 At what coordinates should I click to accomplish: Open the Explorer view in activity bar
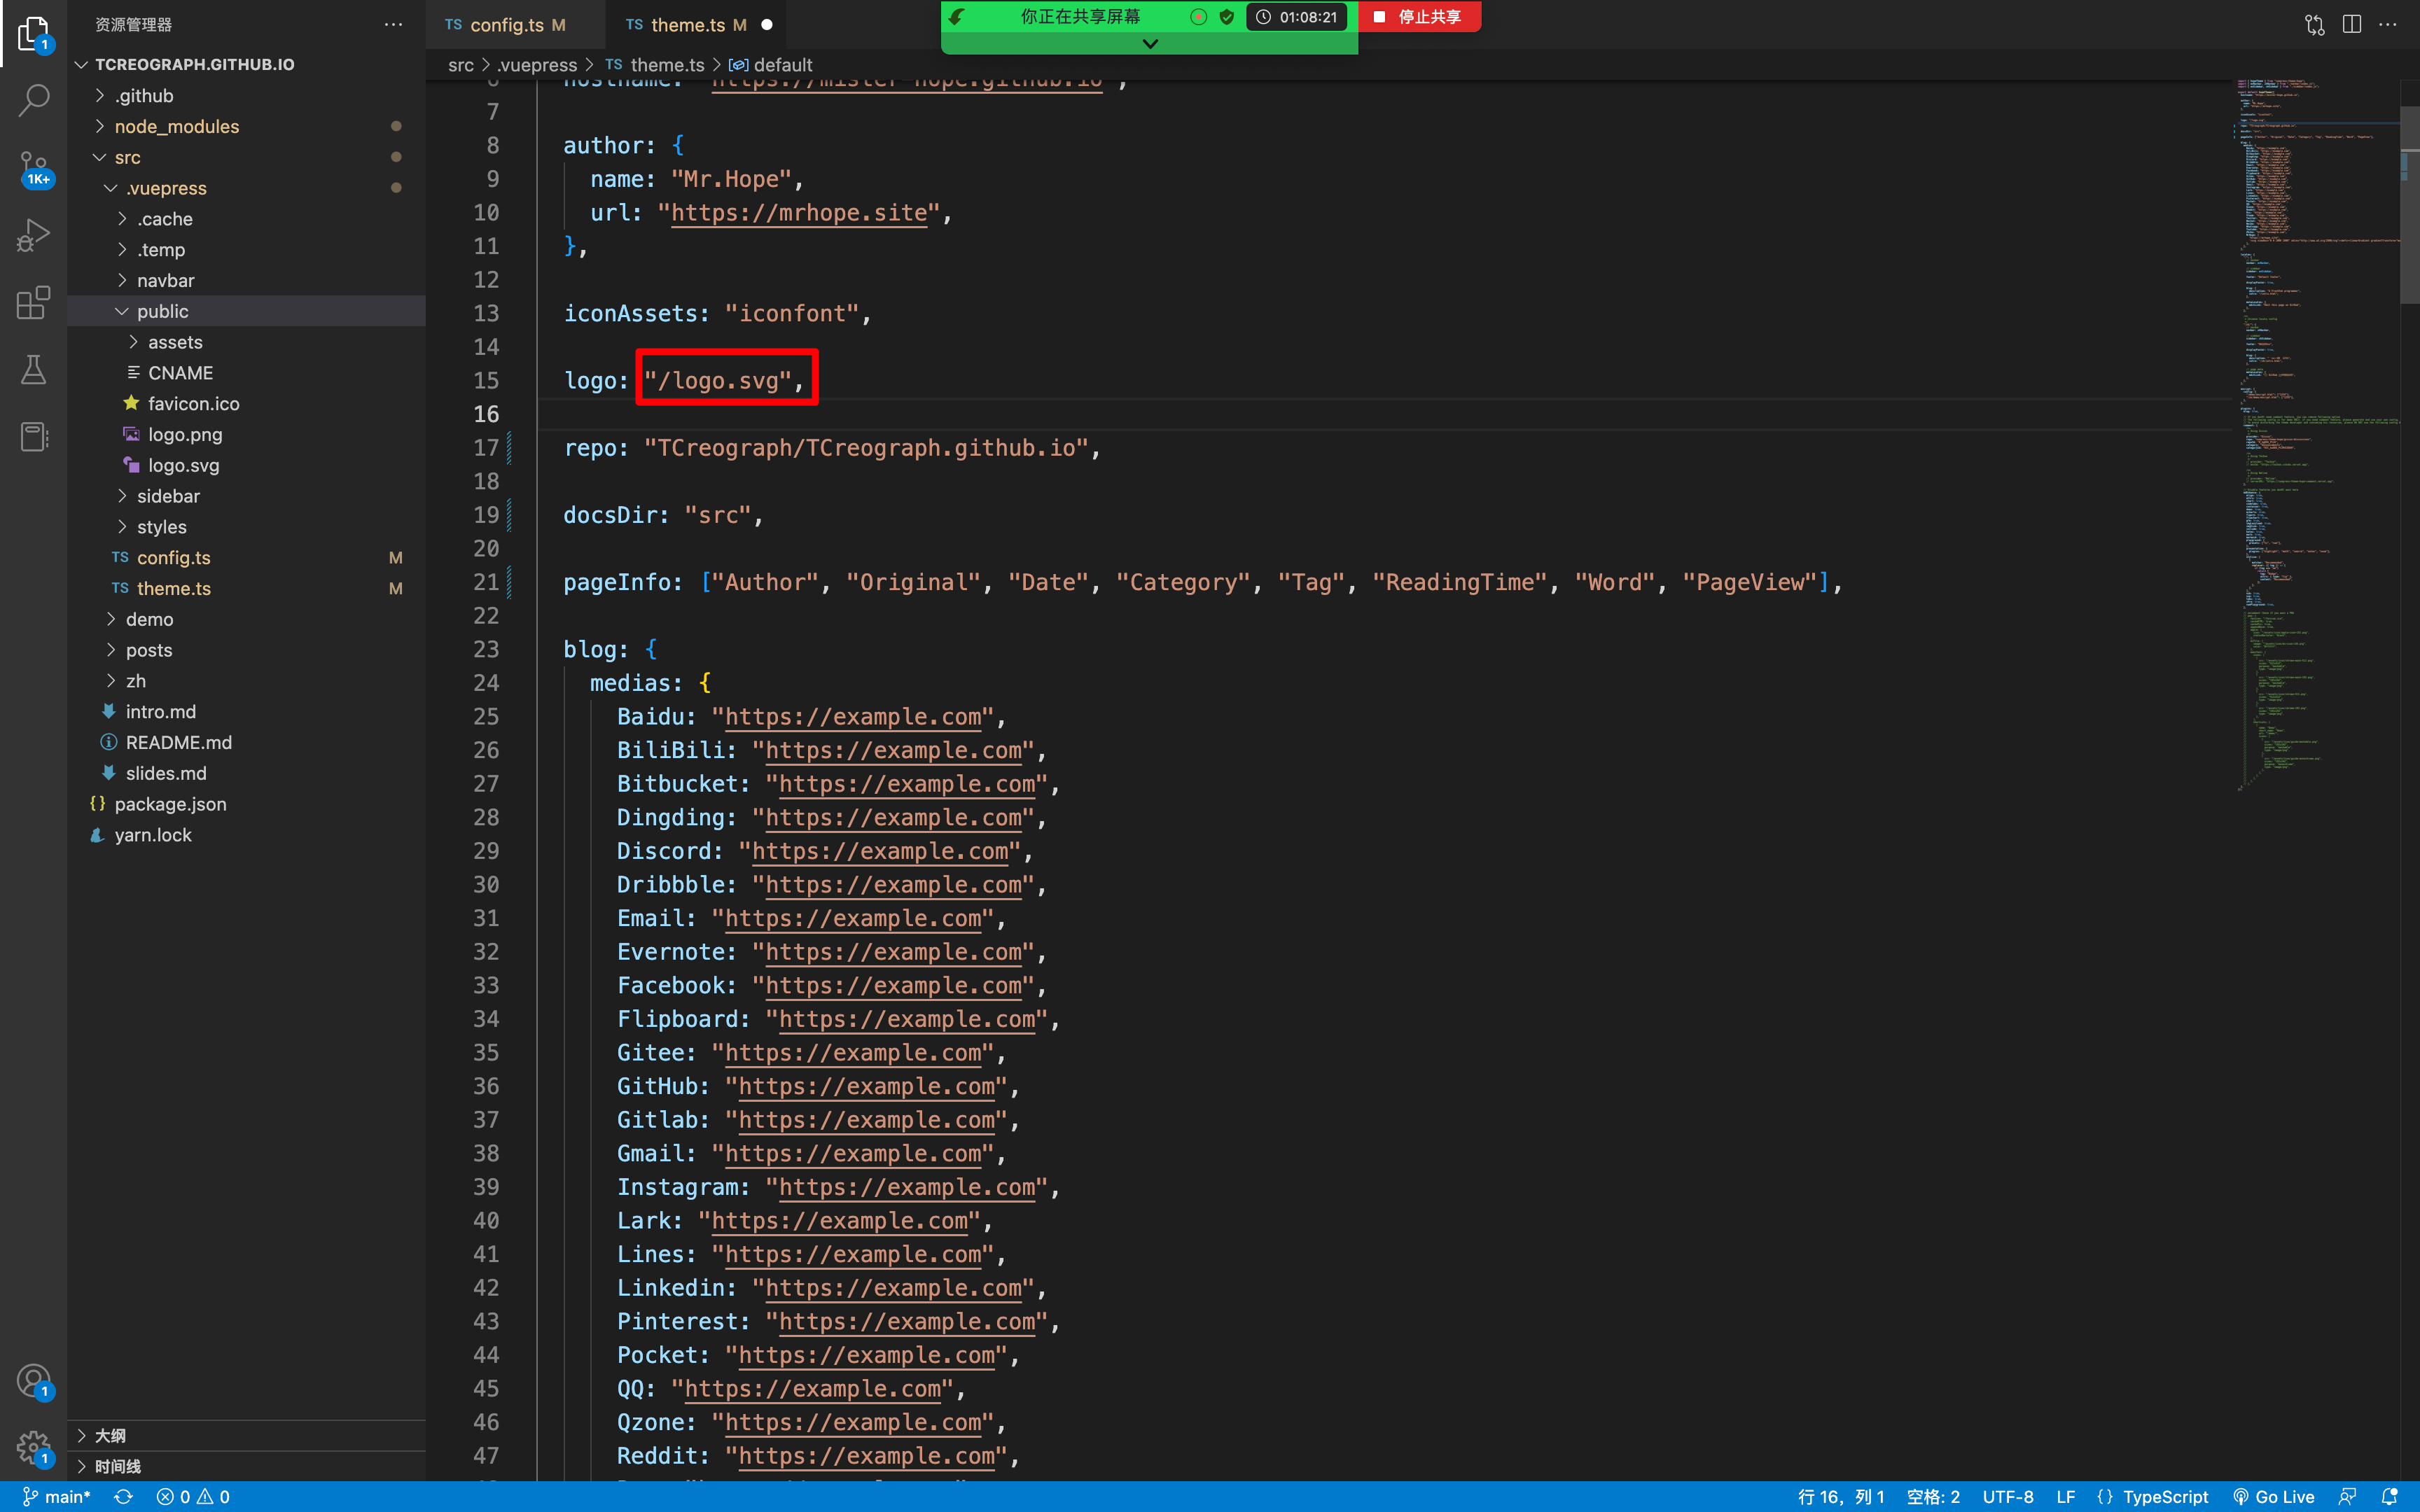coord(33,33)
